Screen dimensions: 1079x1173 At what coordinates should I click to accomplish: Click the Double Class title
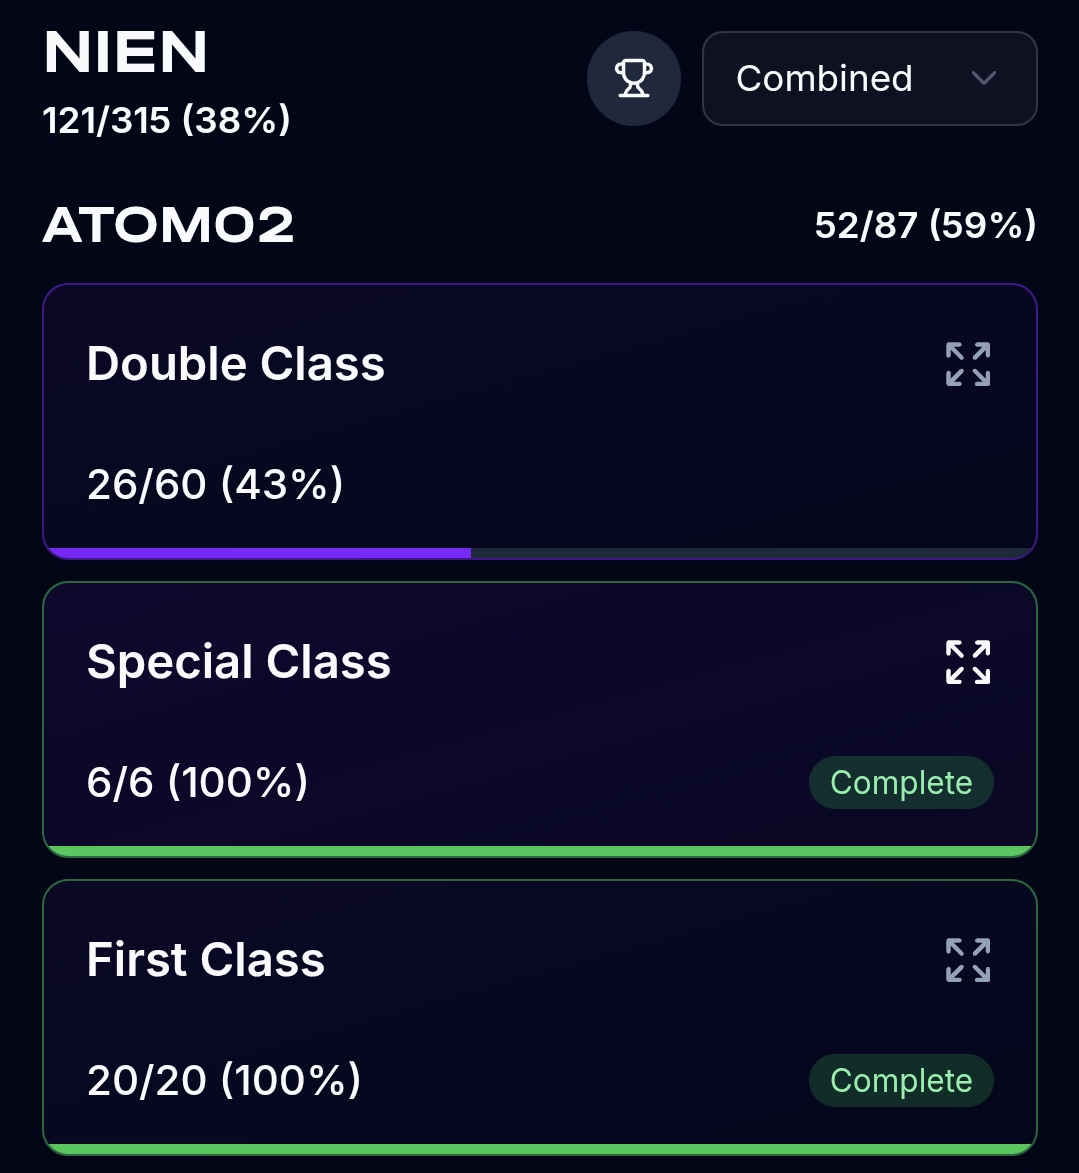click(x=236, y=364)
